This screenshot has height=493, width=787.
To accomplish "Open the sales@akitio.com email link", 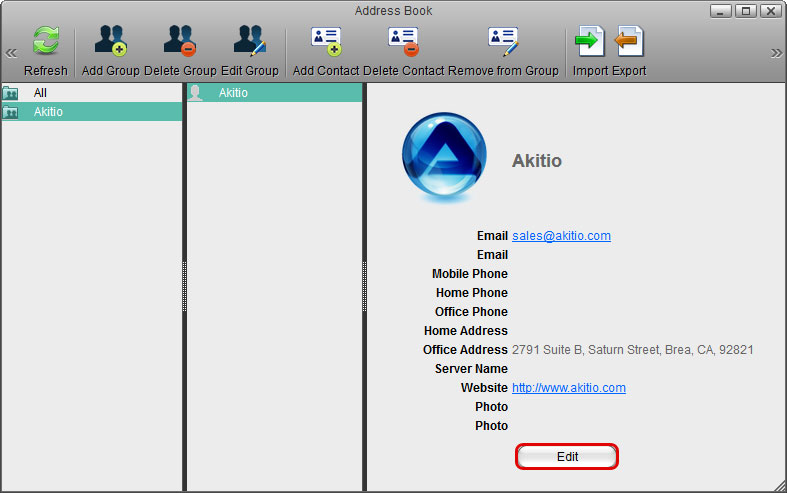I will pos(561,236).
